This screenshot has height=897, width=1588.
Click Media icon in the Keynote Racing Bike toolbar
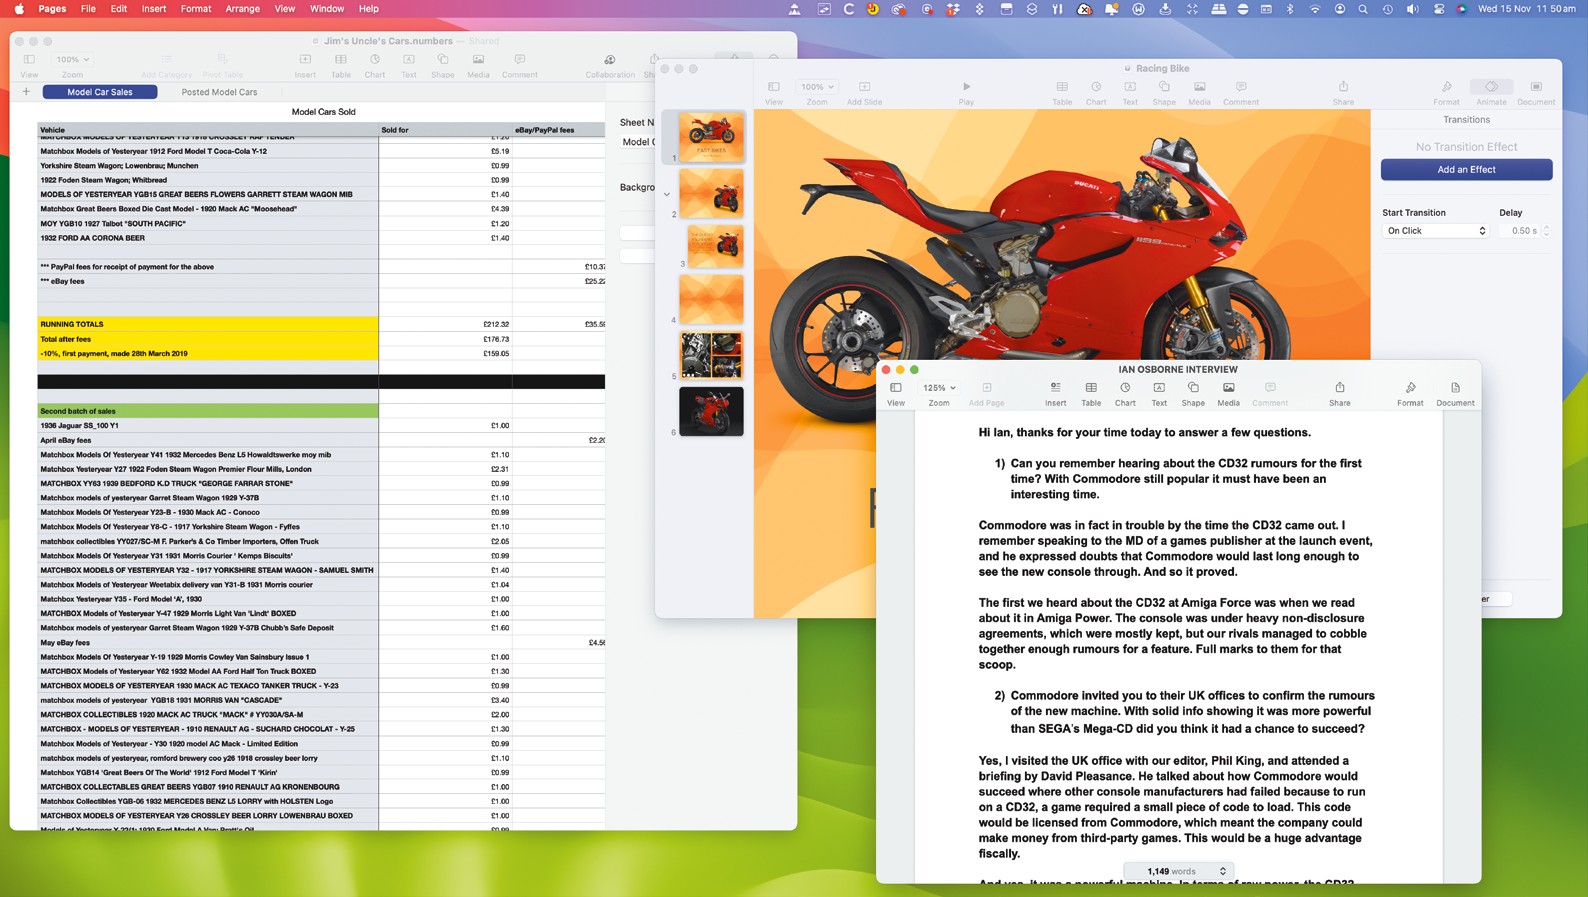point(1199,92)
